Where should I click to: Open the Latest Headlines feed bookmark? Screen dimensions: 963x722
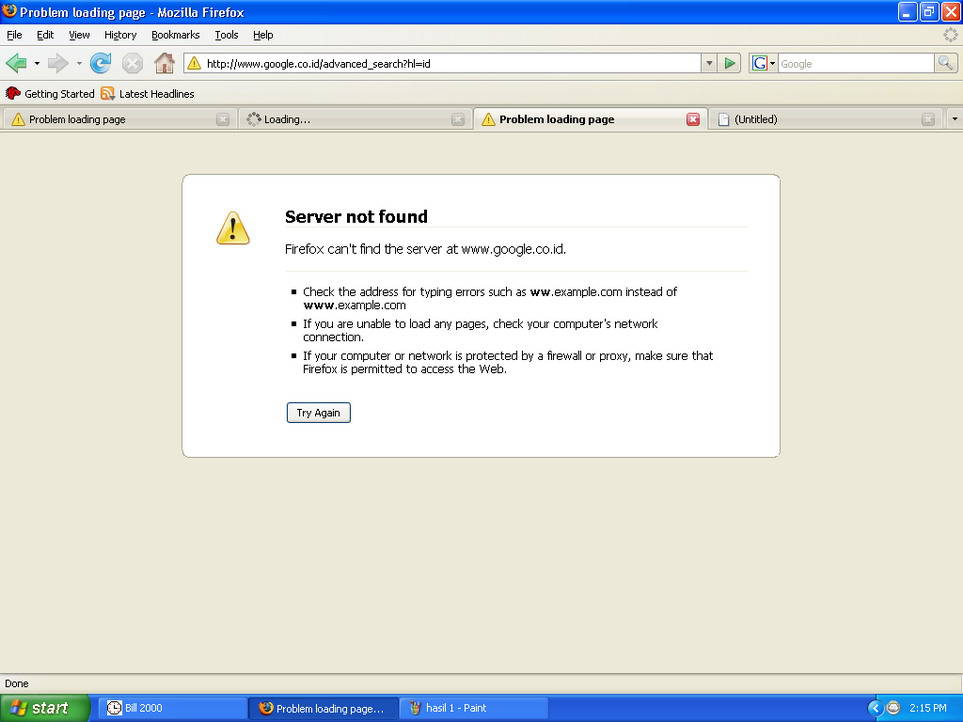pos(147,94)
